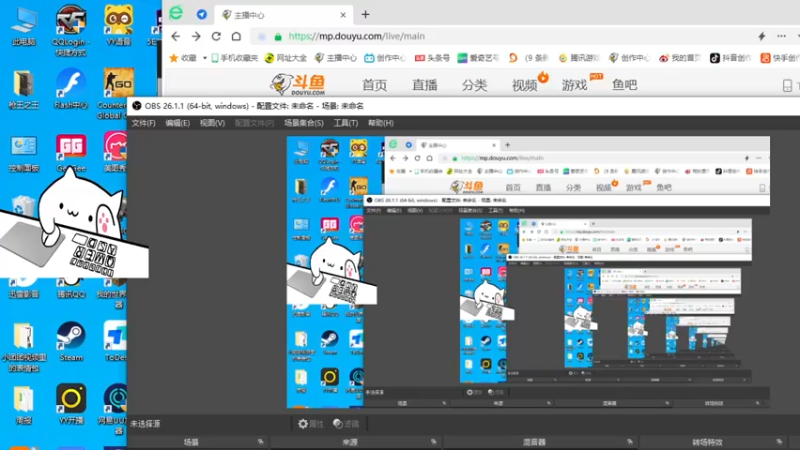Open a new browser tab with the plus button
The height and width of the screenshot is (450, 800).
[x=365, y=15]
